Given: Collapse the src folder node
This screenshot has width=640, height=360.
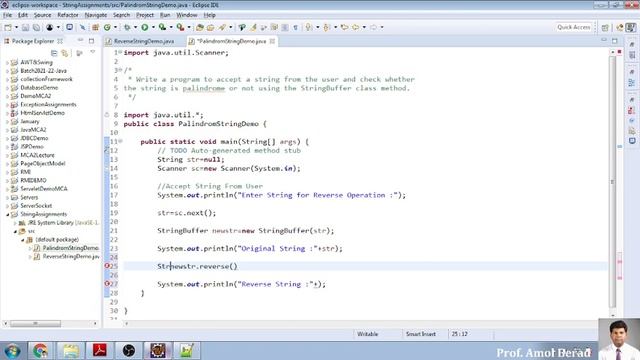Looking at the screenshot, I should pyautogui.click(x=15, y=231).
